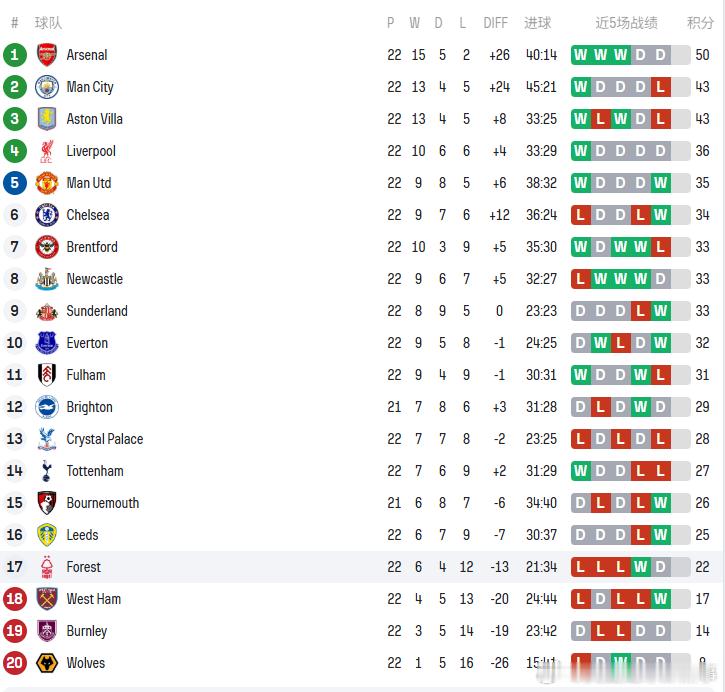This screenshot has width=725, height=692.
Task: Open the Aston Villa team name link
Action: pyautogui.click(x=95, y=119)
